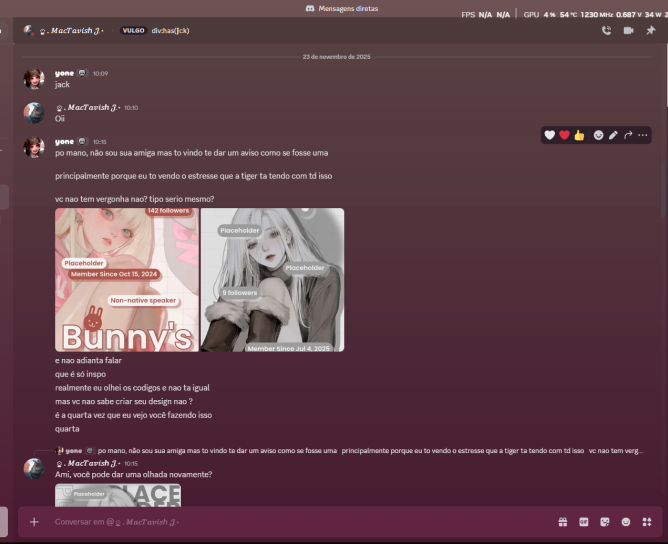Select message 'é a quarta vez que eu vejo você fazendo isso'
Image resolution: width=668 pixels, height=544 pixels.
(133, 415)
